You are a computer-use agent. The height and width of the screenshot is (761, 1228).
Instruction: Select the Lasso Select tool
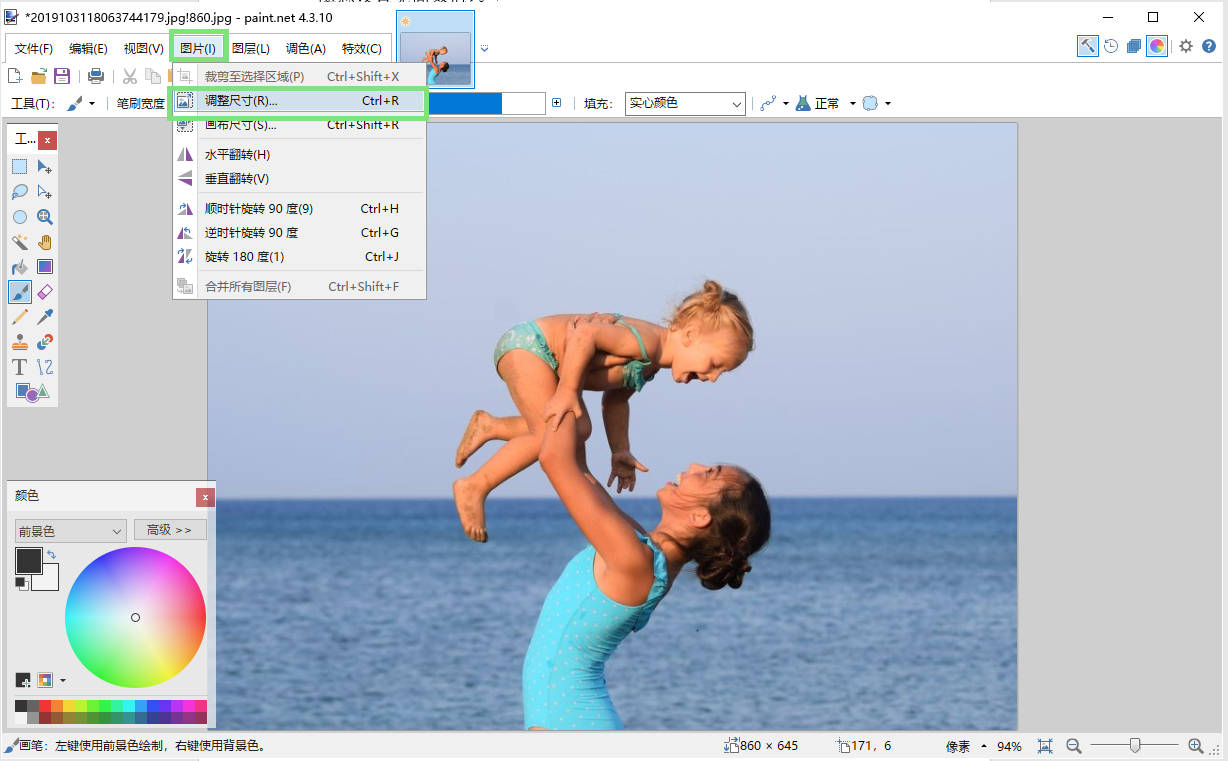click(x=20, y=192)
